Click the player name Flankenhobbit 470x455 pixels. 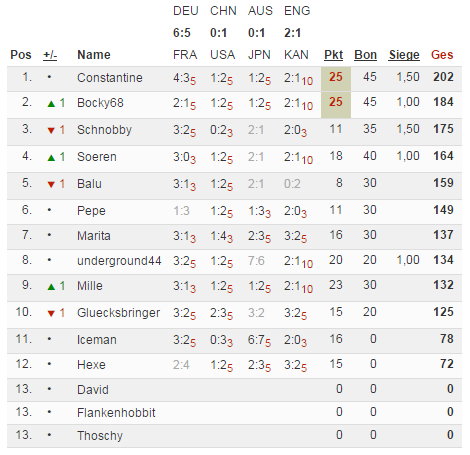click(x=116, y=413)
